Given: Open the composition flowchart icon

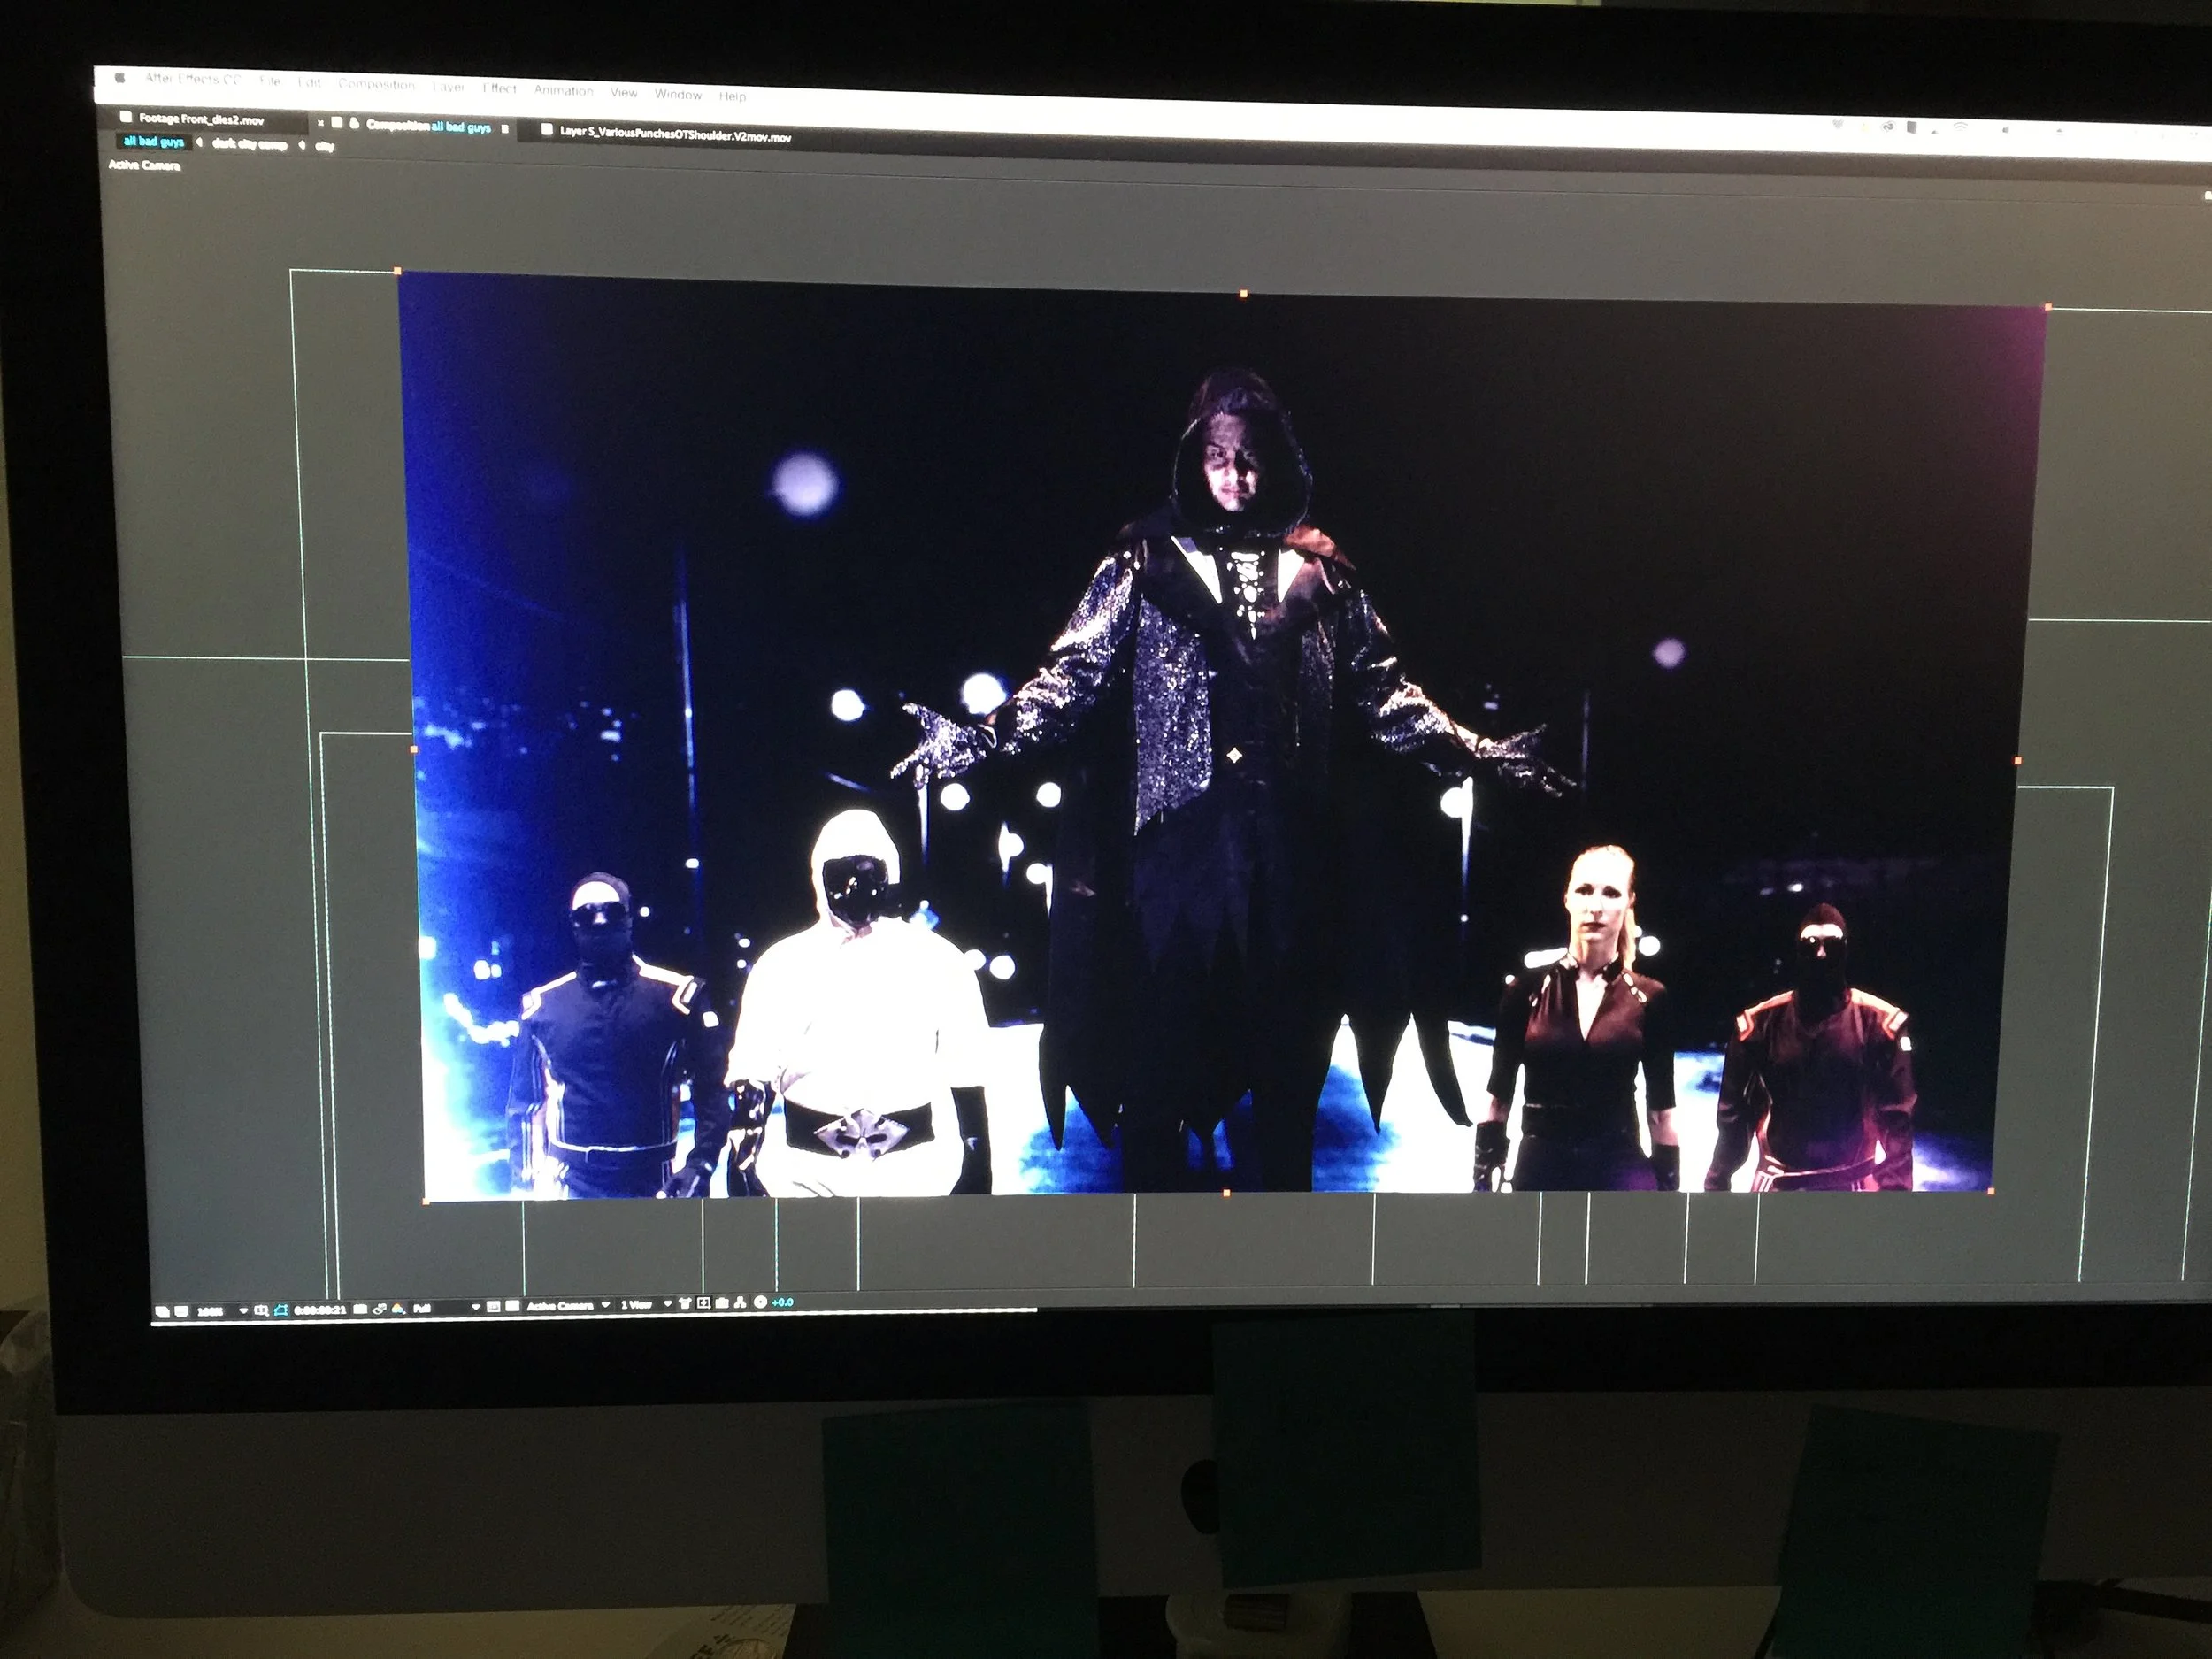Looking at the screenshot, I should point(739,1303).
